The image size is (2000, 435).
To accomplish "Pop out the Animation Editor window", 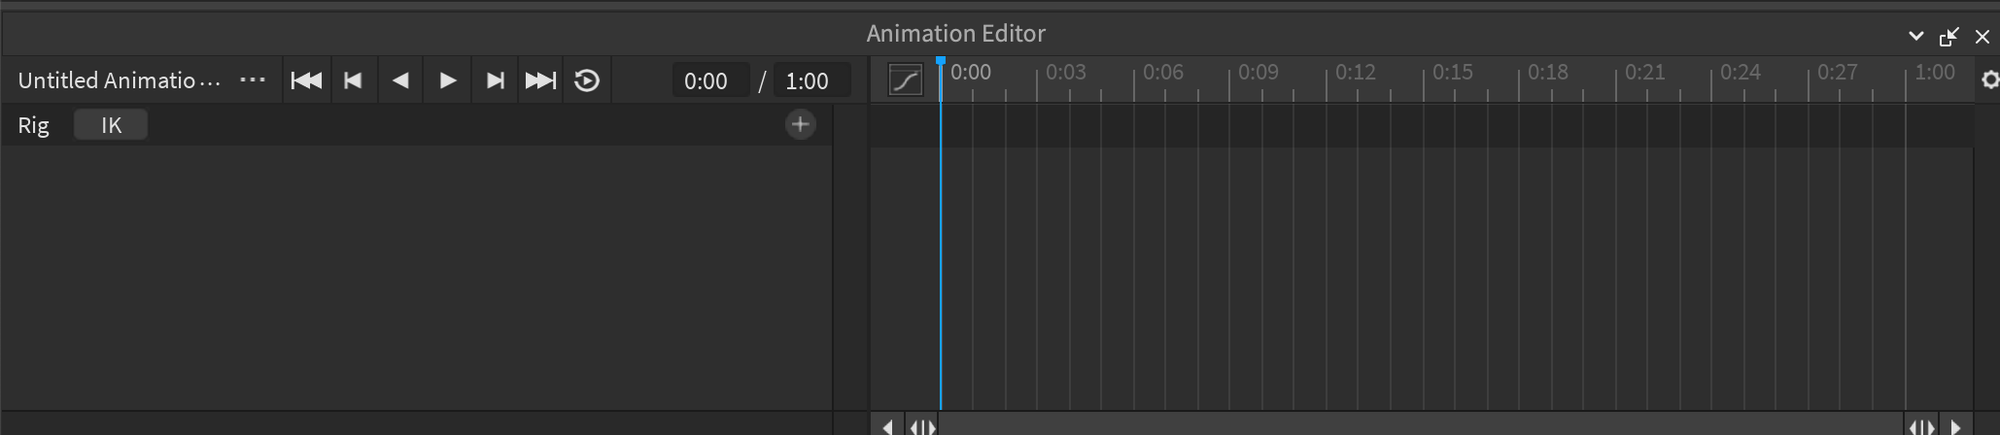I will pos(1949,37).
